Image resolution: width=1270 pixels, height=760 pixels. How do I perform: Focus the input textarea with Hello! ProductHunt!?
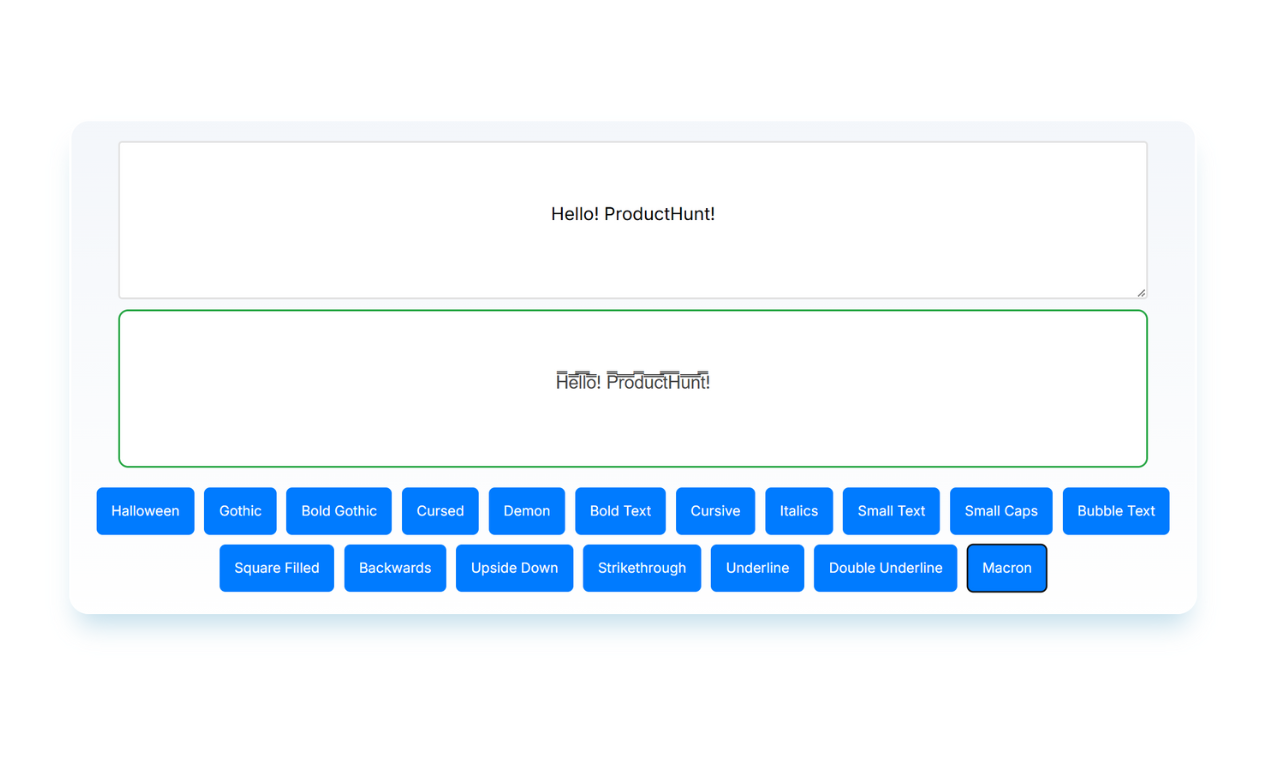633,220
